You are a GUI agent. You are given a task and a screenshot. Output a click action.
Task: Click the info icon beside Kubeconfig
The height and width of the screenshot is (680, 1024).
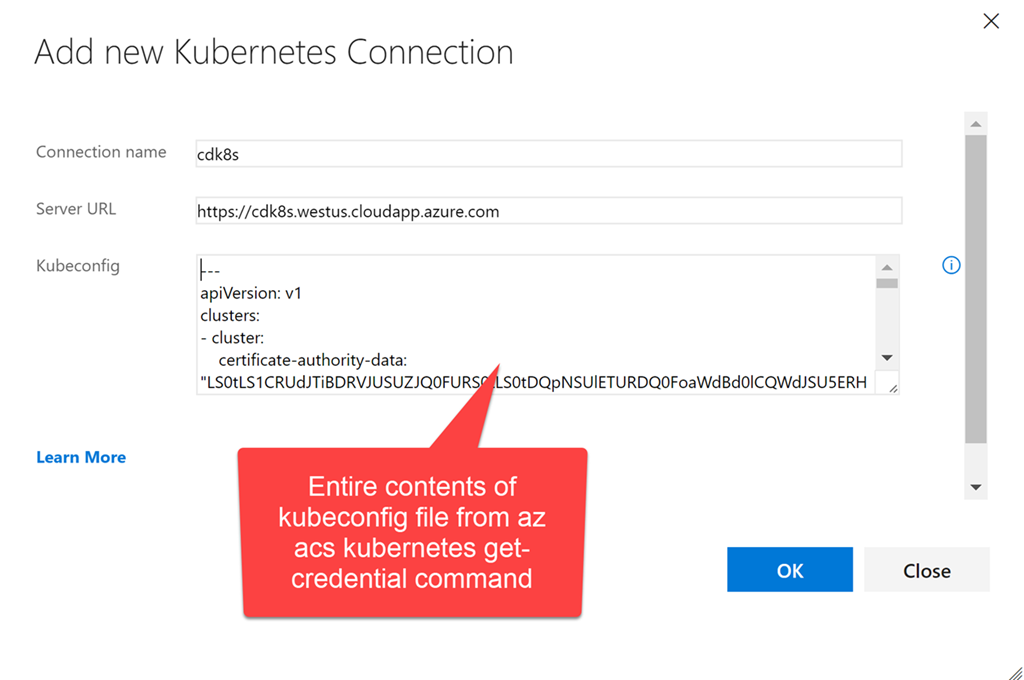(951, 265)
